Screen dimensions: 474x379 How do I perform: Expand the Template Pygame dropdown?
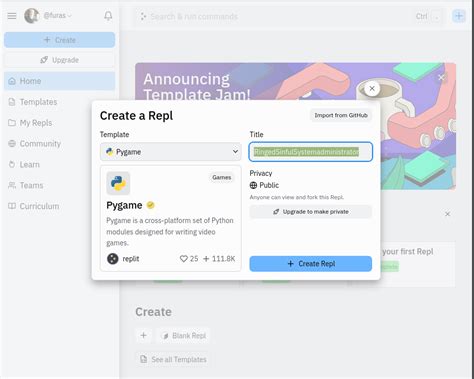tap(170, 152)
